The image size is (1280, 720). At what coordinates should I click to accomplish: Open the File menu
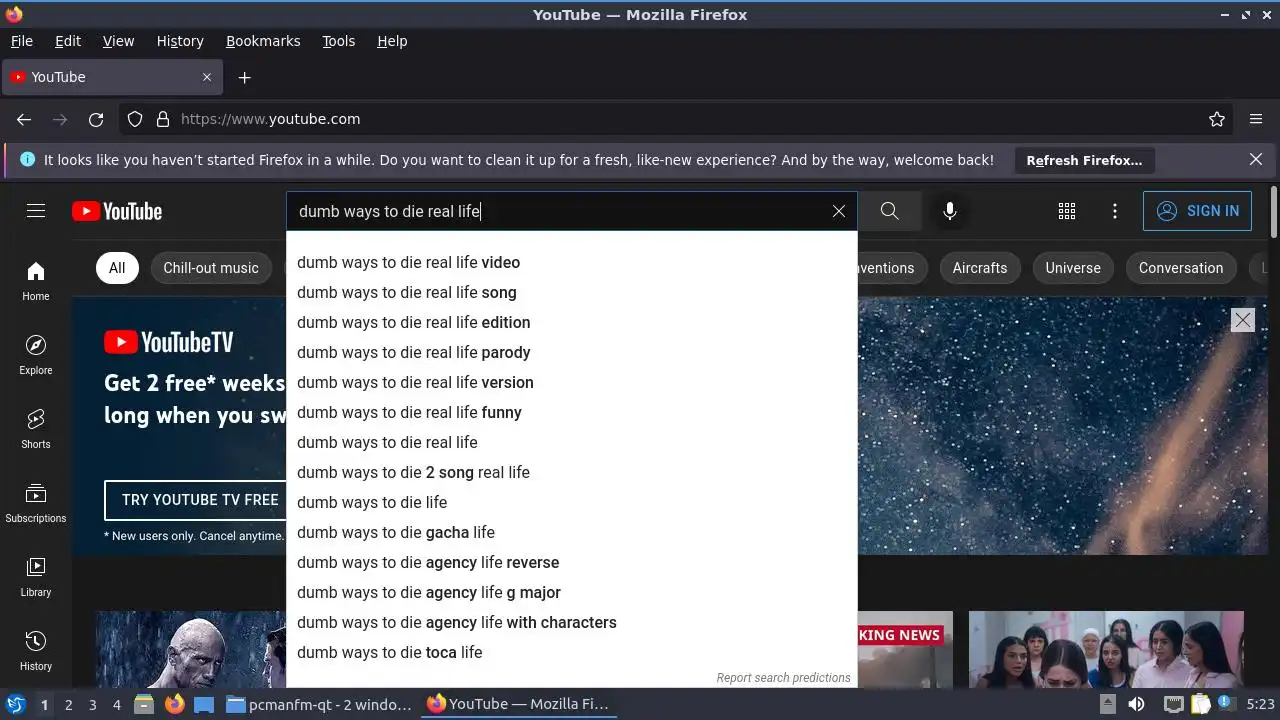[21, 41]
